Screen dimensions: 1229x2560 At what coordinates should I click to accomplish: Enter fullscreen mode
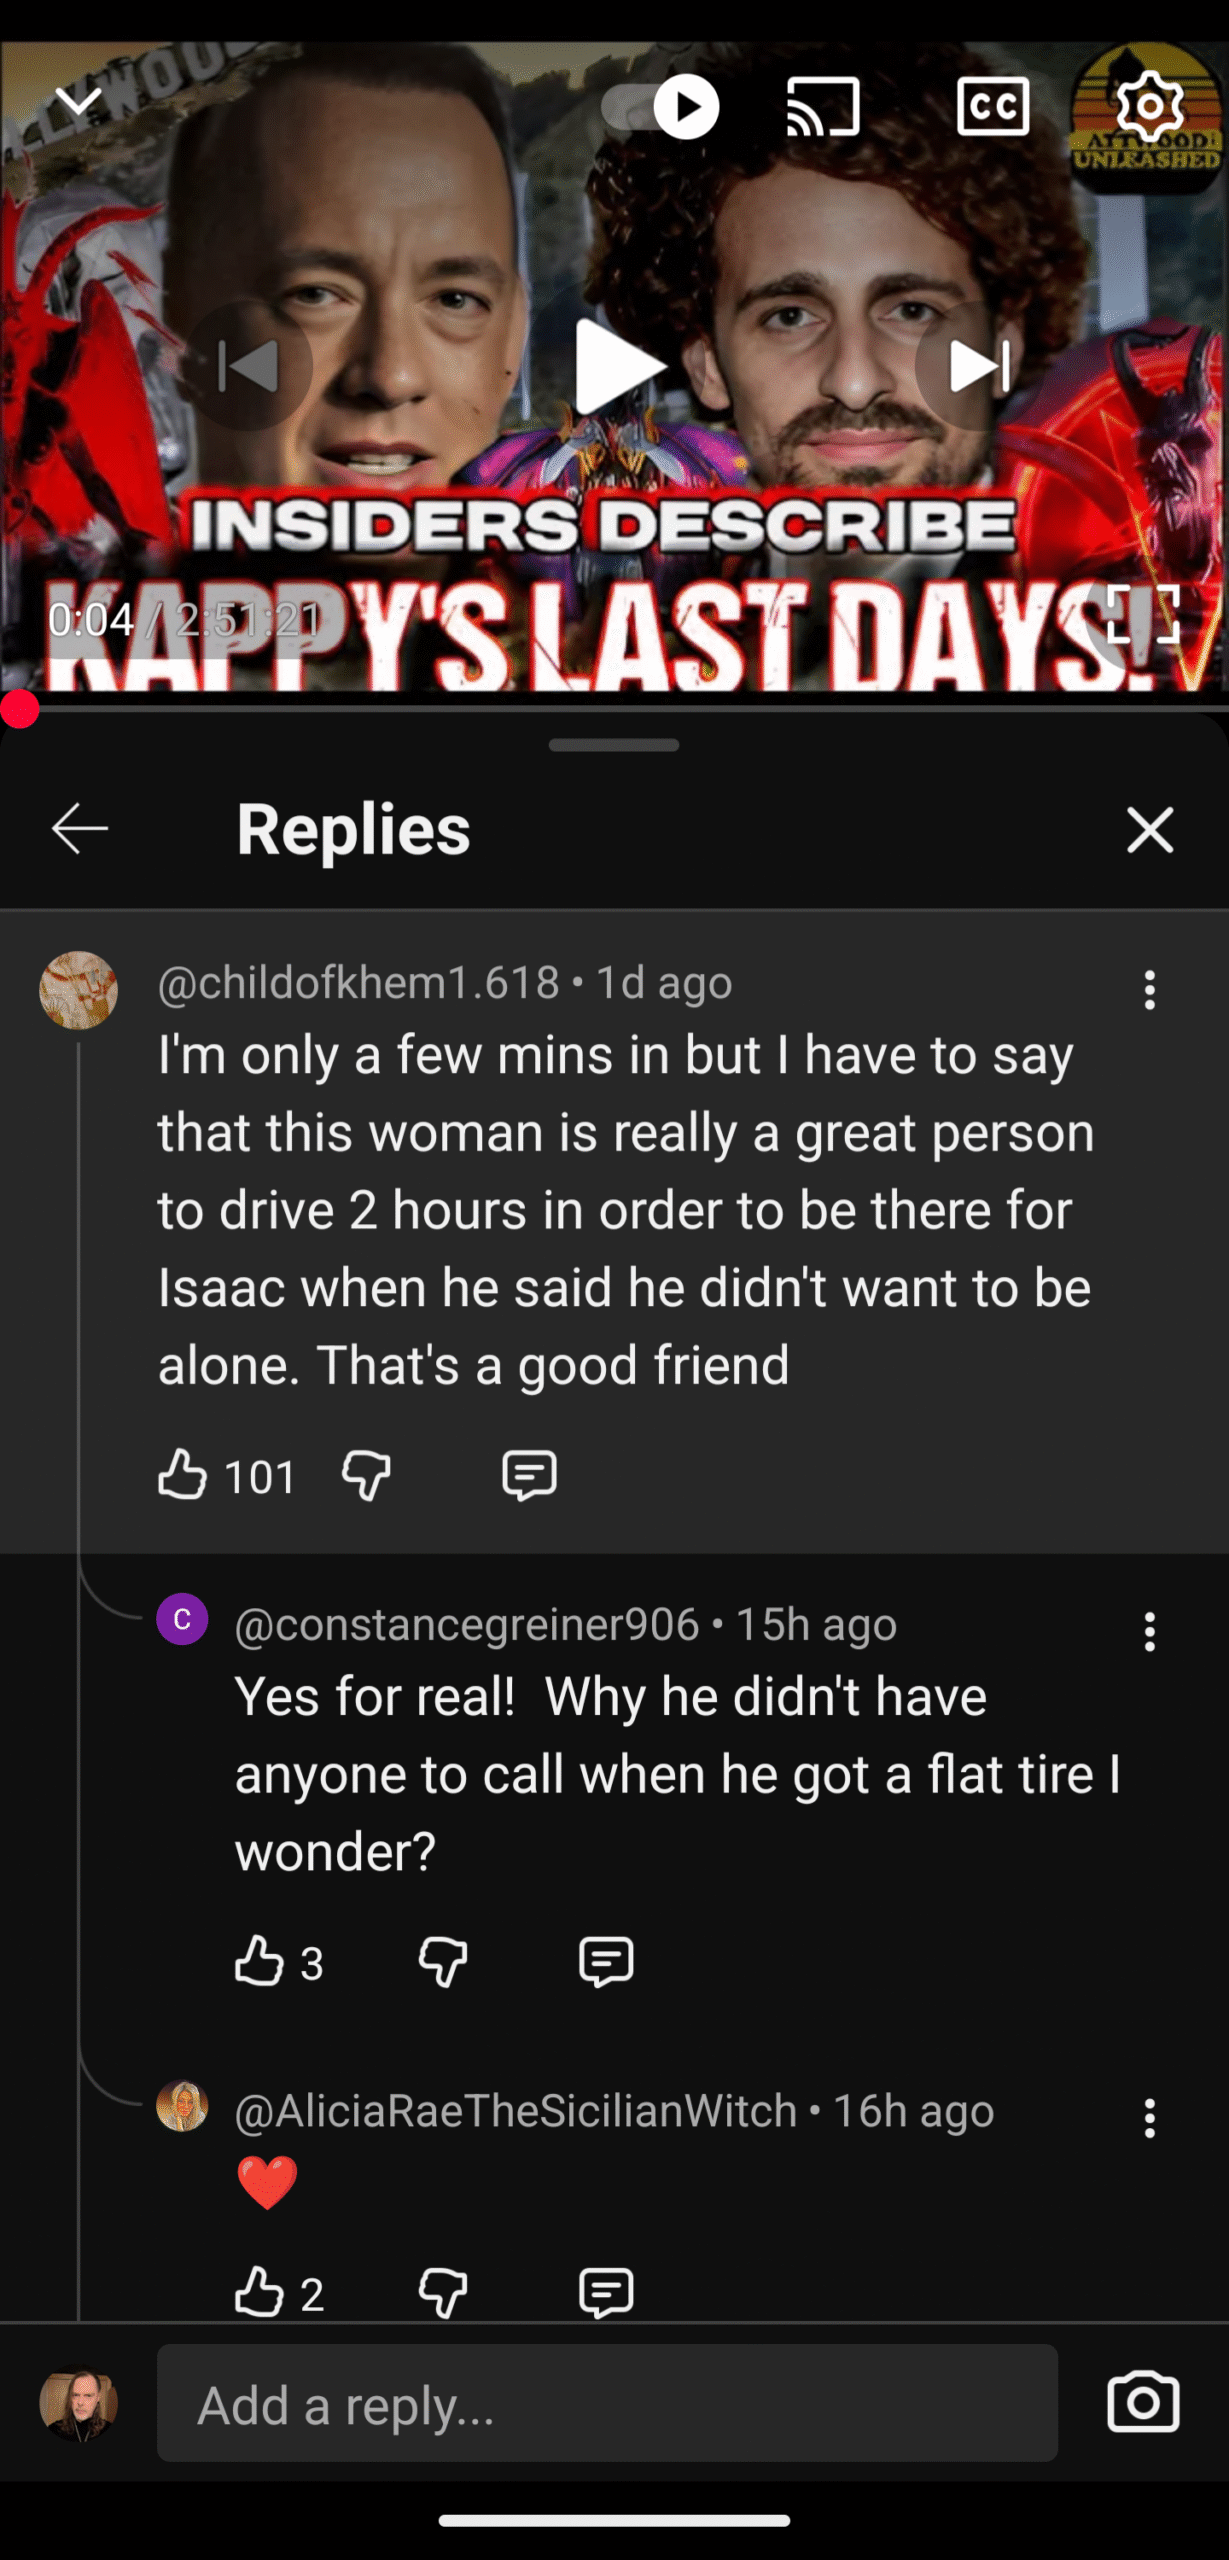tap(1143, 614)
